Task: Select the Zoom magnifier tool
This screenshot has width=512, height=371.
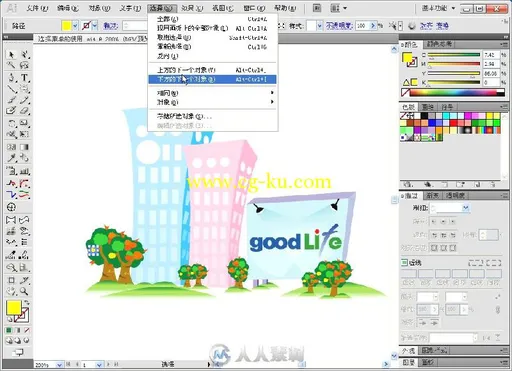Action: [24, 291]
